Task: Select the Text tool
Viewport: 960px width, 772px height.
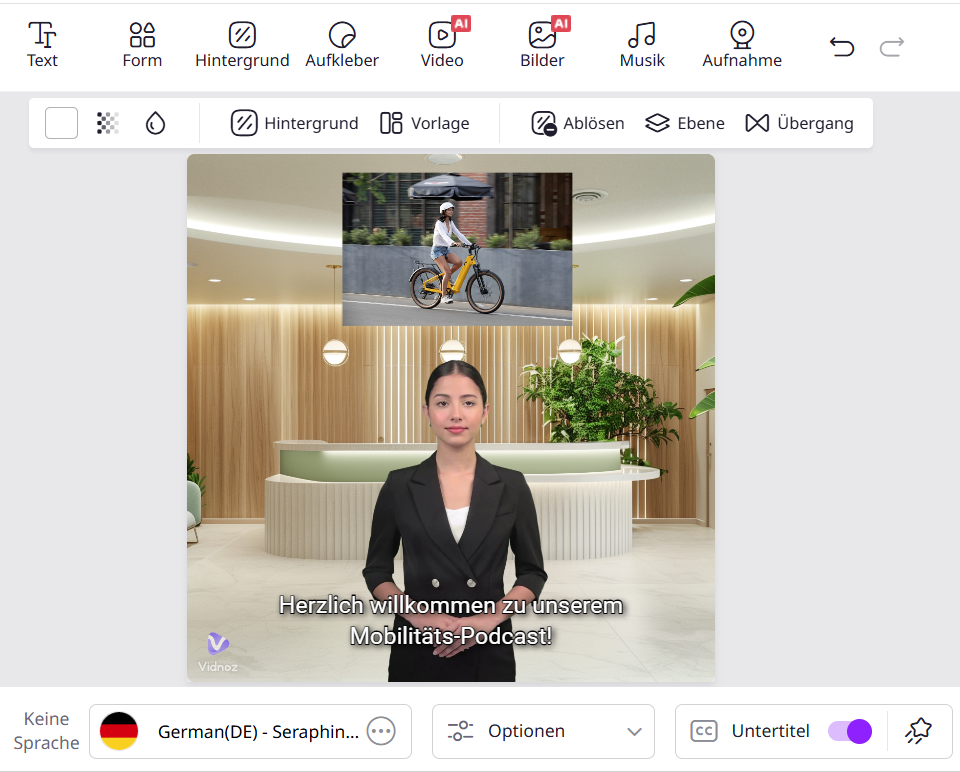Action: pyautogui.click(x=42, y=45)
